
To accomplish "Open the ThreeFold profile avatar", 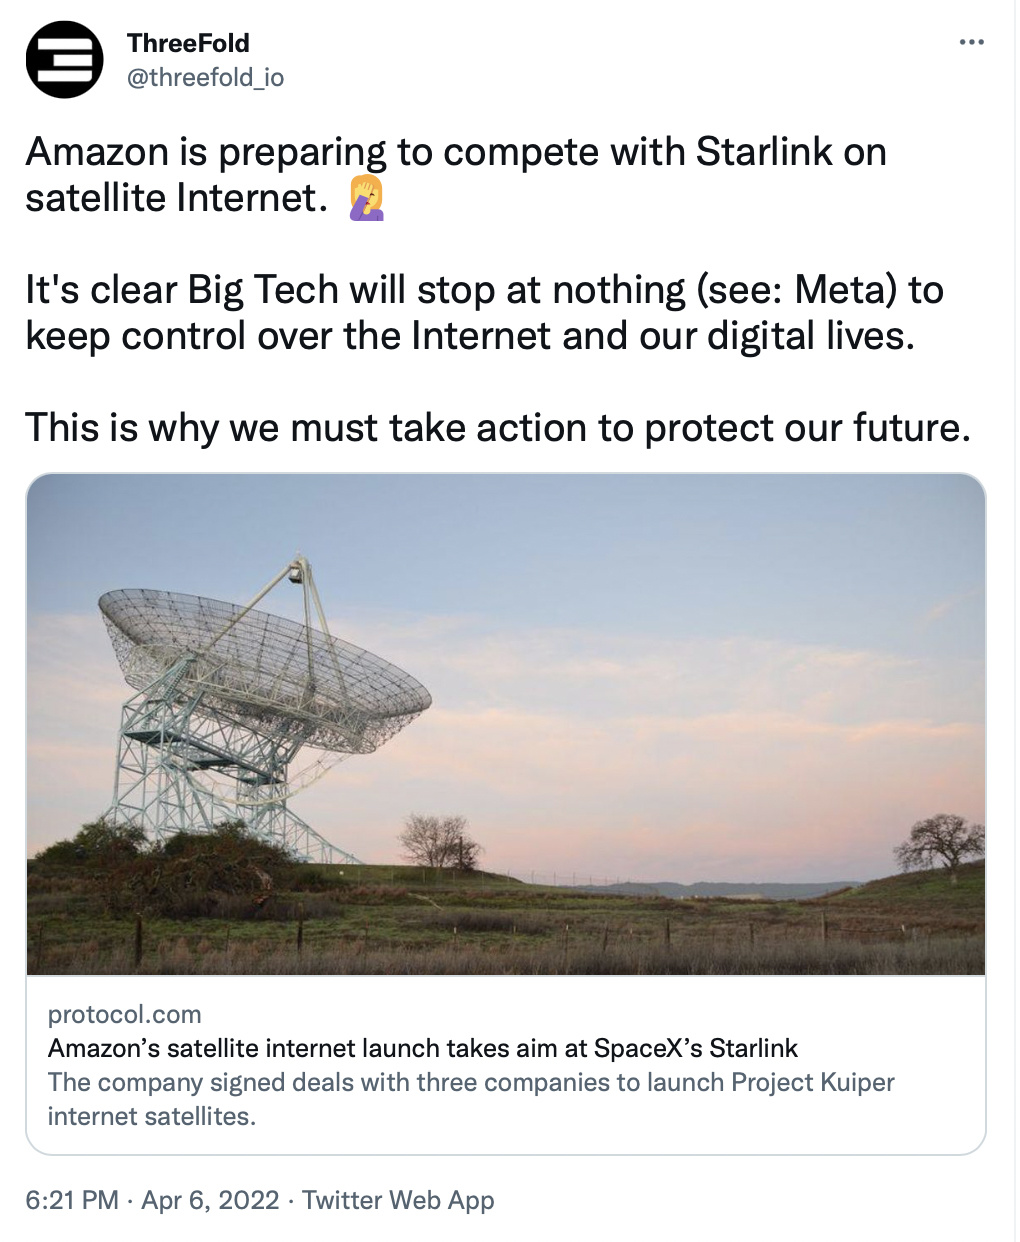I will click(65, 59).
